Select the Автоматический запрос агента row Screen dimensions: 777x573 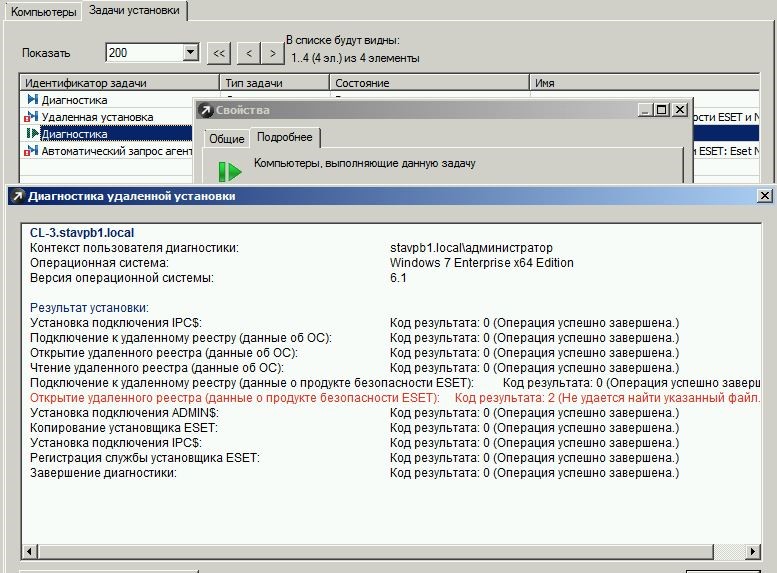click(107, 151)
